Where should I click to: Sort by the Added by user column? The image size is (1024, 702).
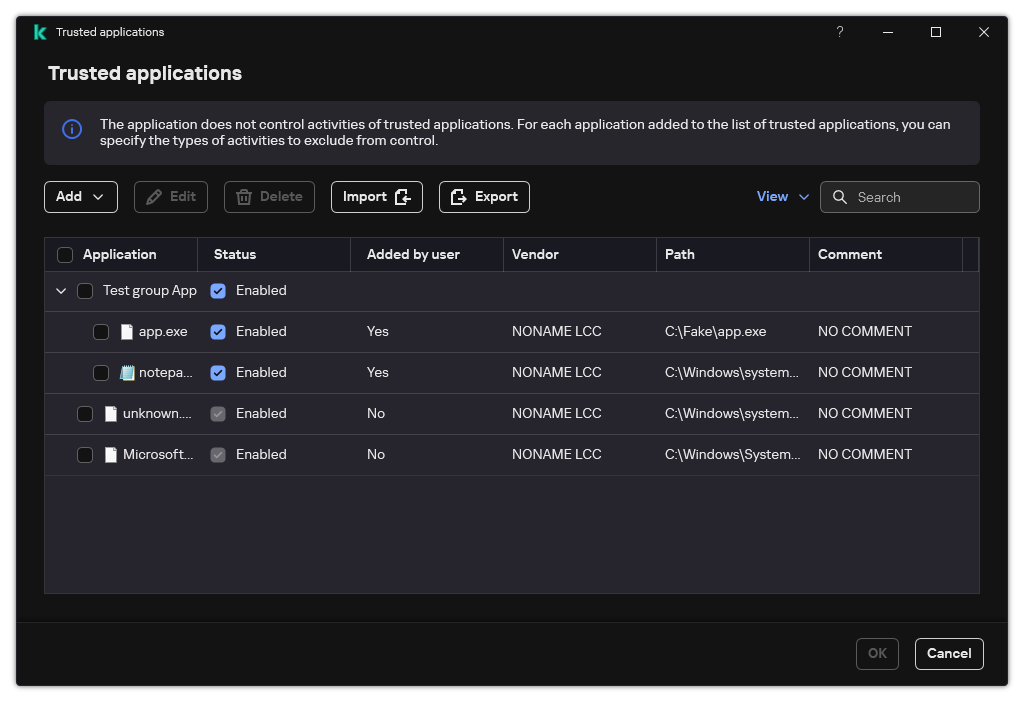pyautogui.click(x=413, y=255)
